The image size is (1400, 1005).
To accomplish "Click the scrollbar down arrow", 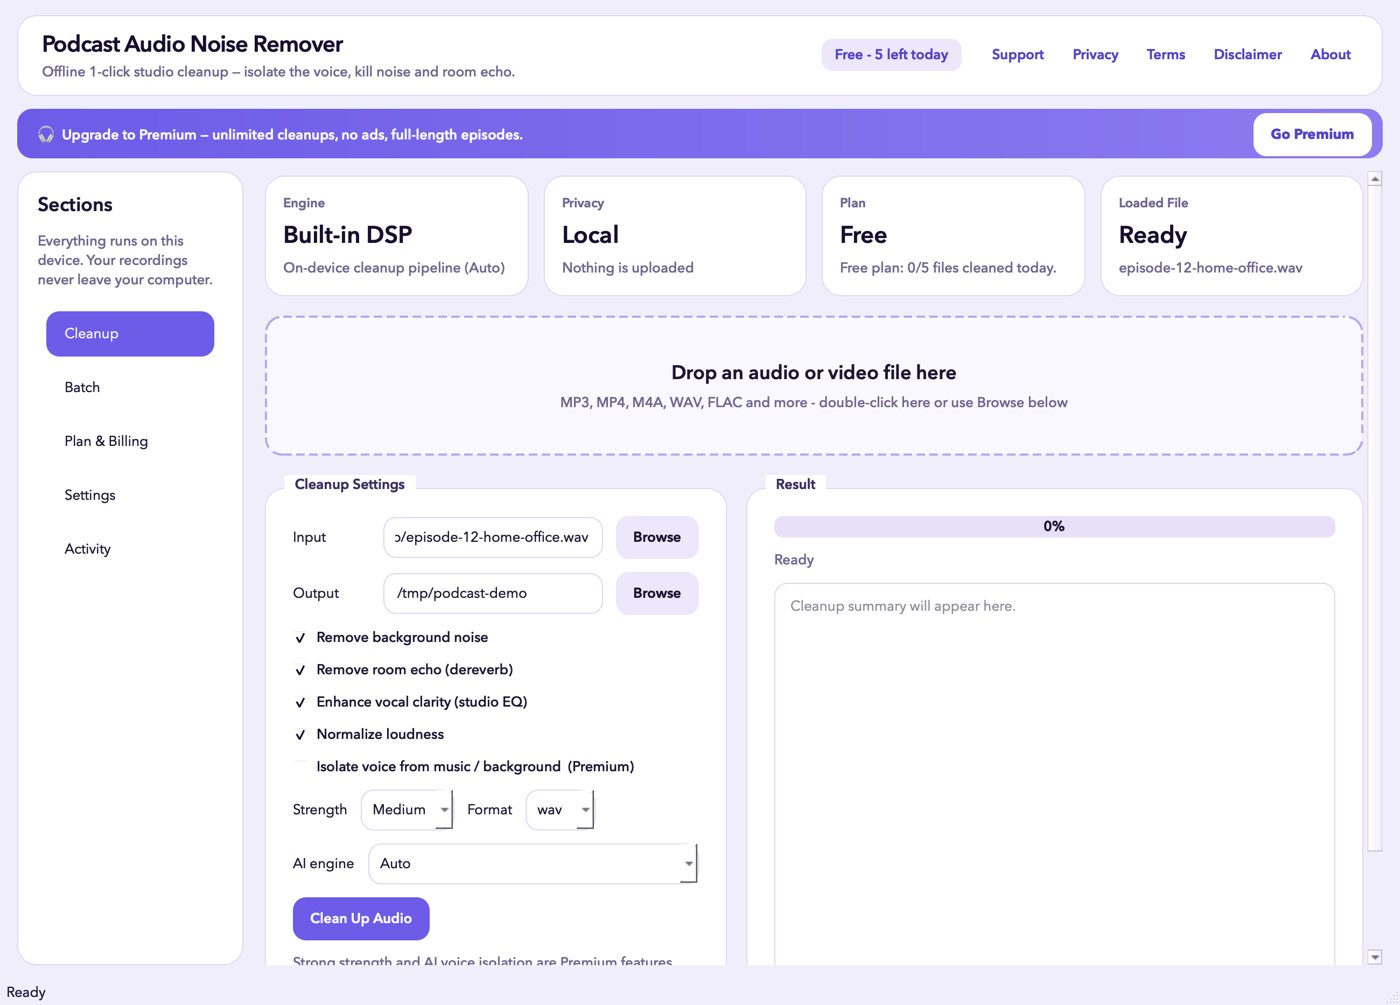I will point(1375,957).
